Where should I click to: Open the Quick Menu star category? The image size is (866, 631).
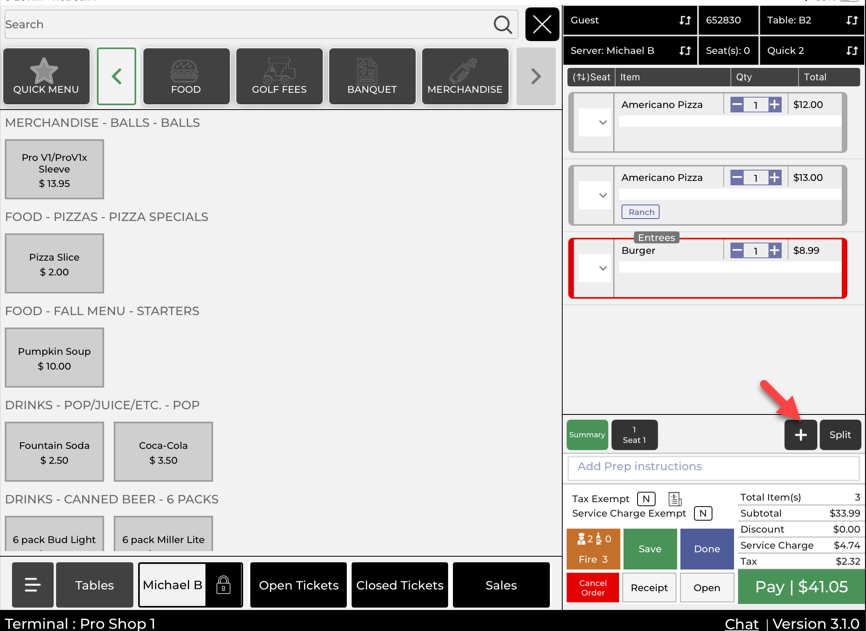[46, 77]
